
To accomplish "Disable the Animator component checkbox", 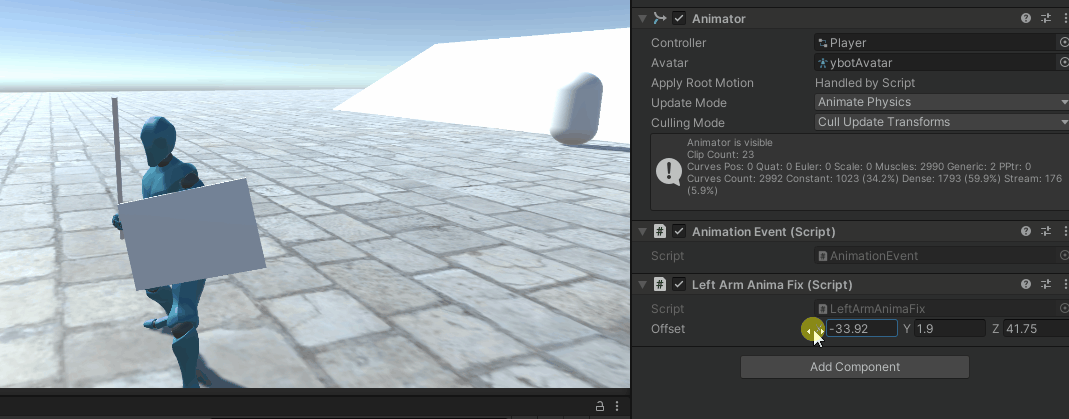I will click(678, 18).
